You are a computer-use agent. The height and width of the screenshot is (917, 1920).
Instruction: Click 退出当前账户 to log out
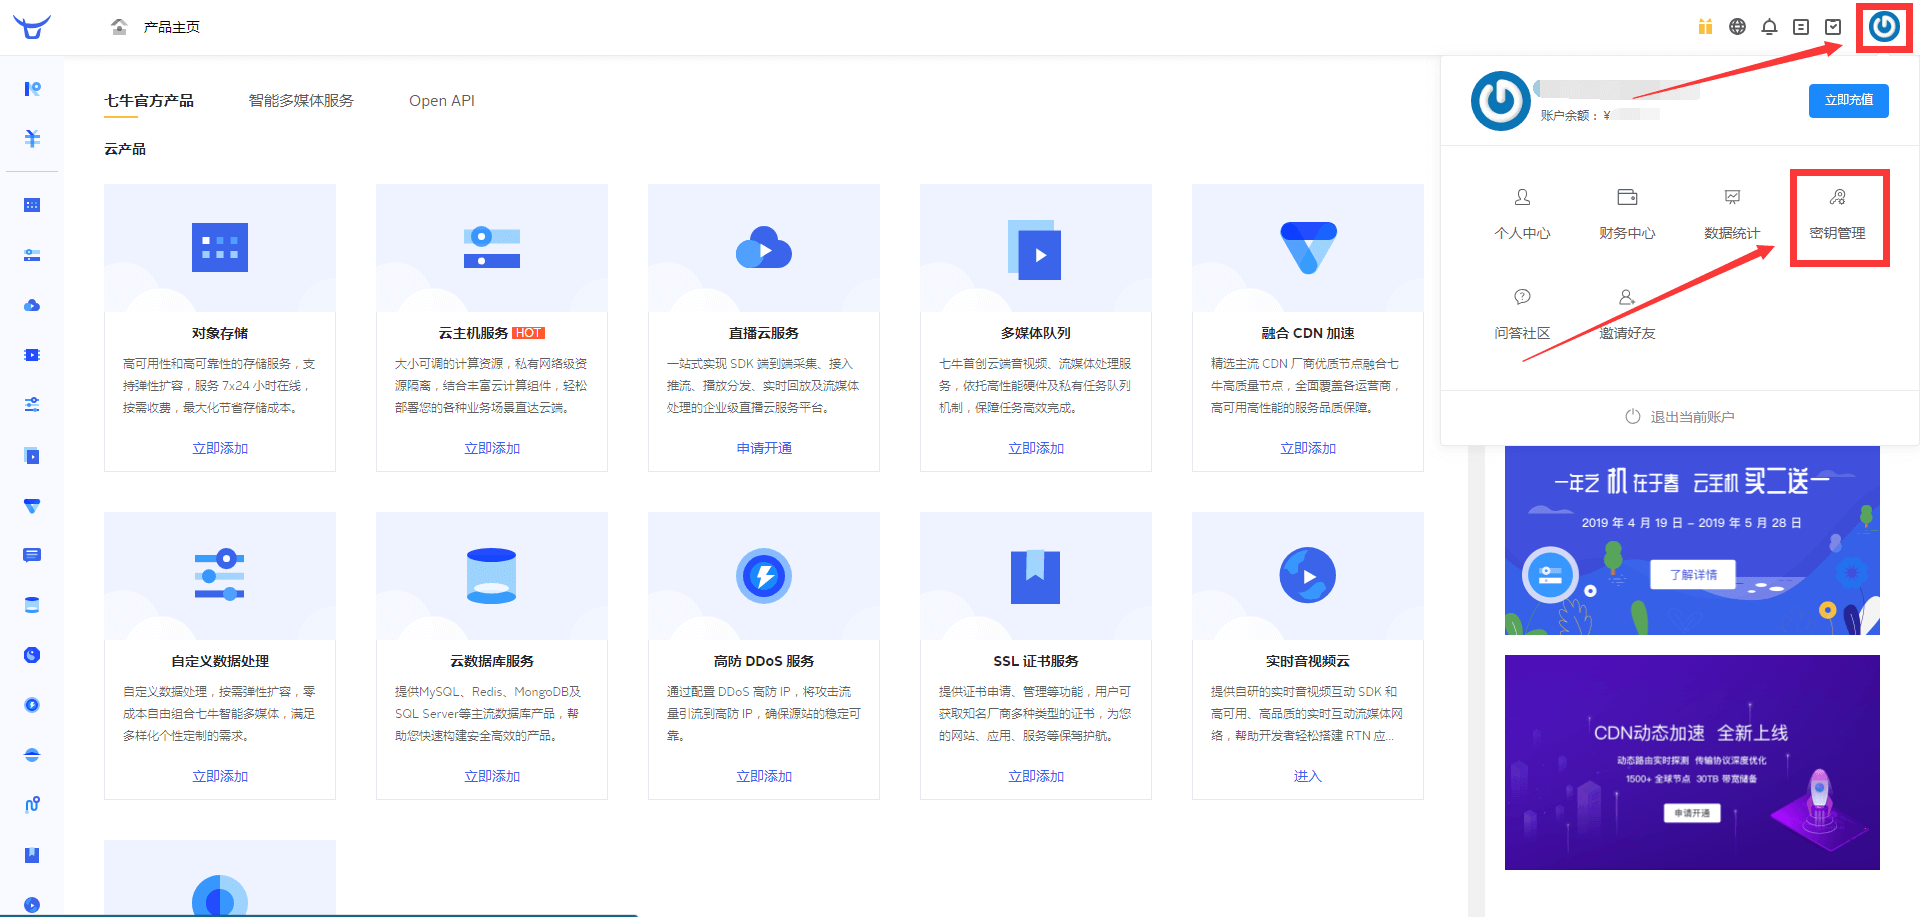point(1678,416)
